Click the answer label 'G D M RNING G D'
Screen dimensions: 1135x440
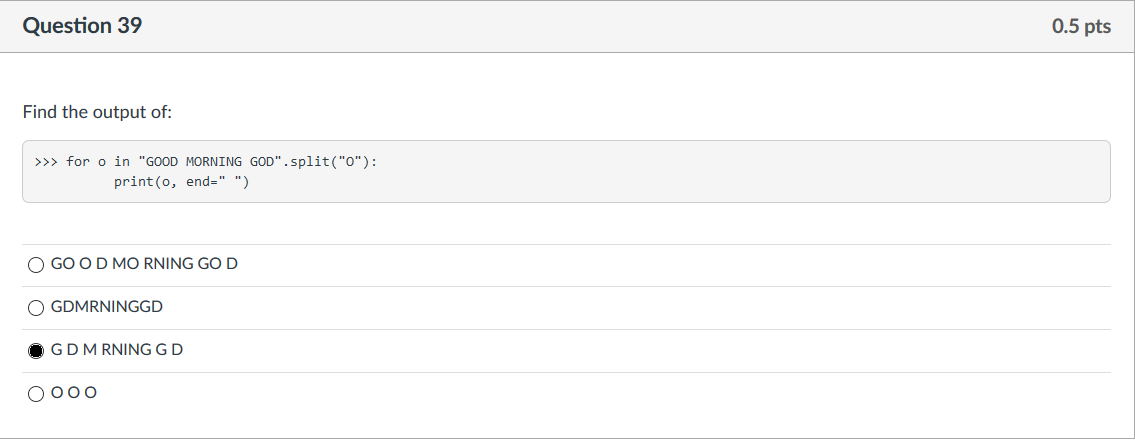117,350
